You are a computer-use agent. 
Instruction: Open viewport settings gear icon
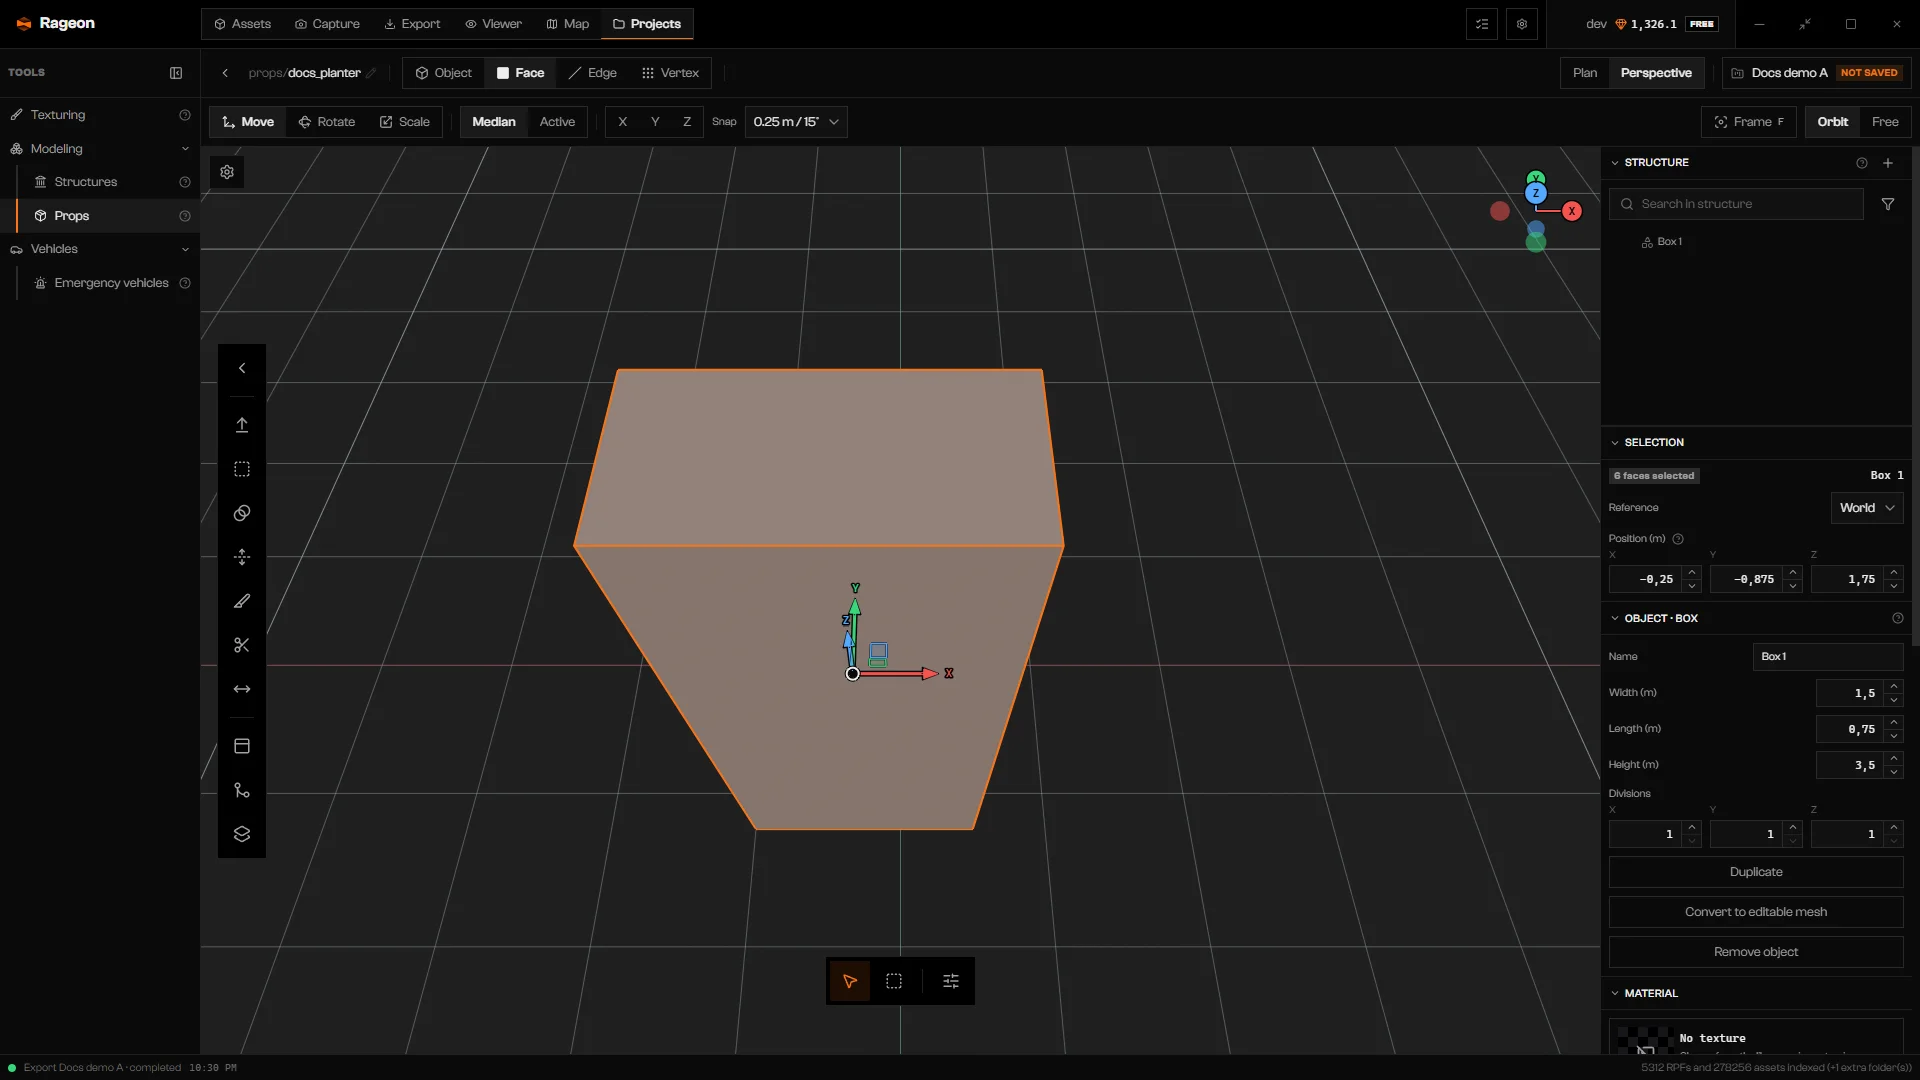tap(227, 172)
